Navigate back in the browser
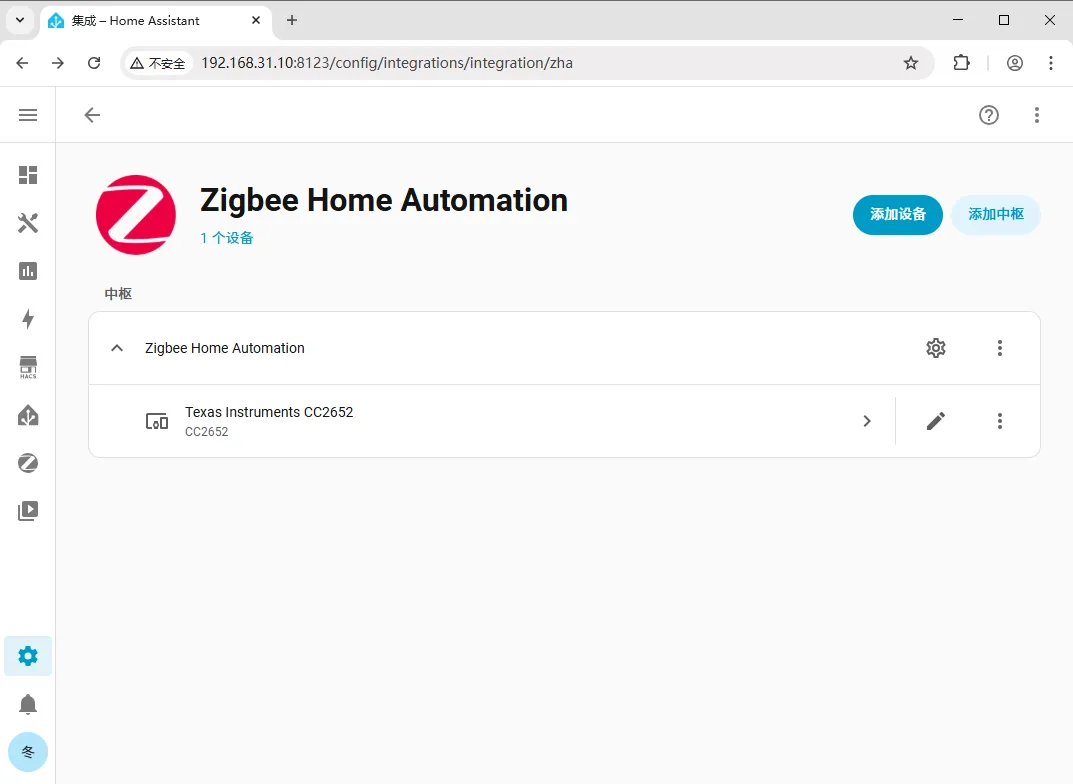The image size is (1073, 784). coord(22,63)
